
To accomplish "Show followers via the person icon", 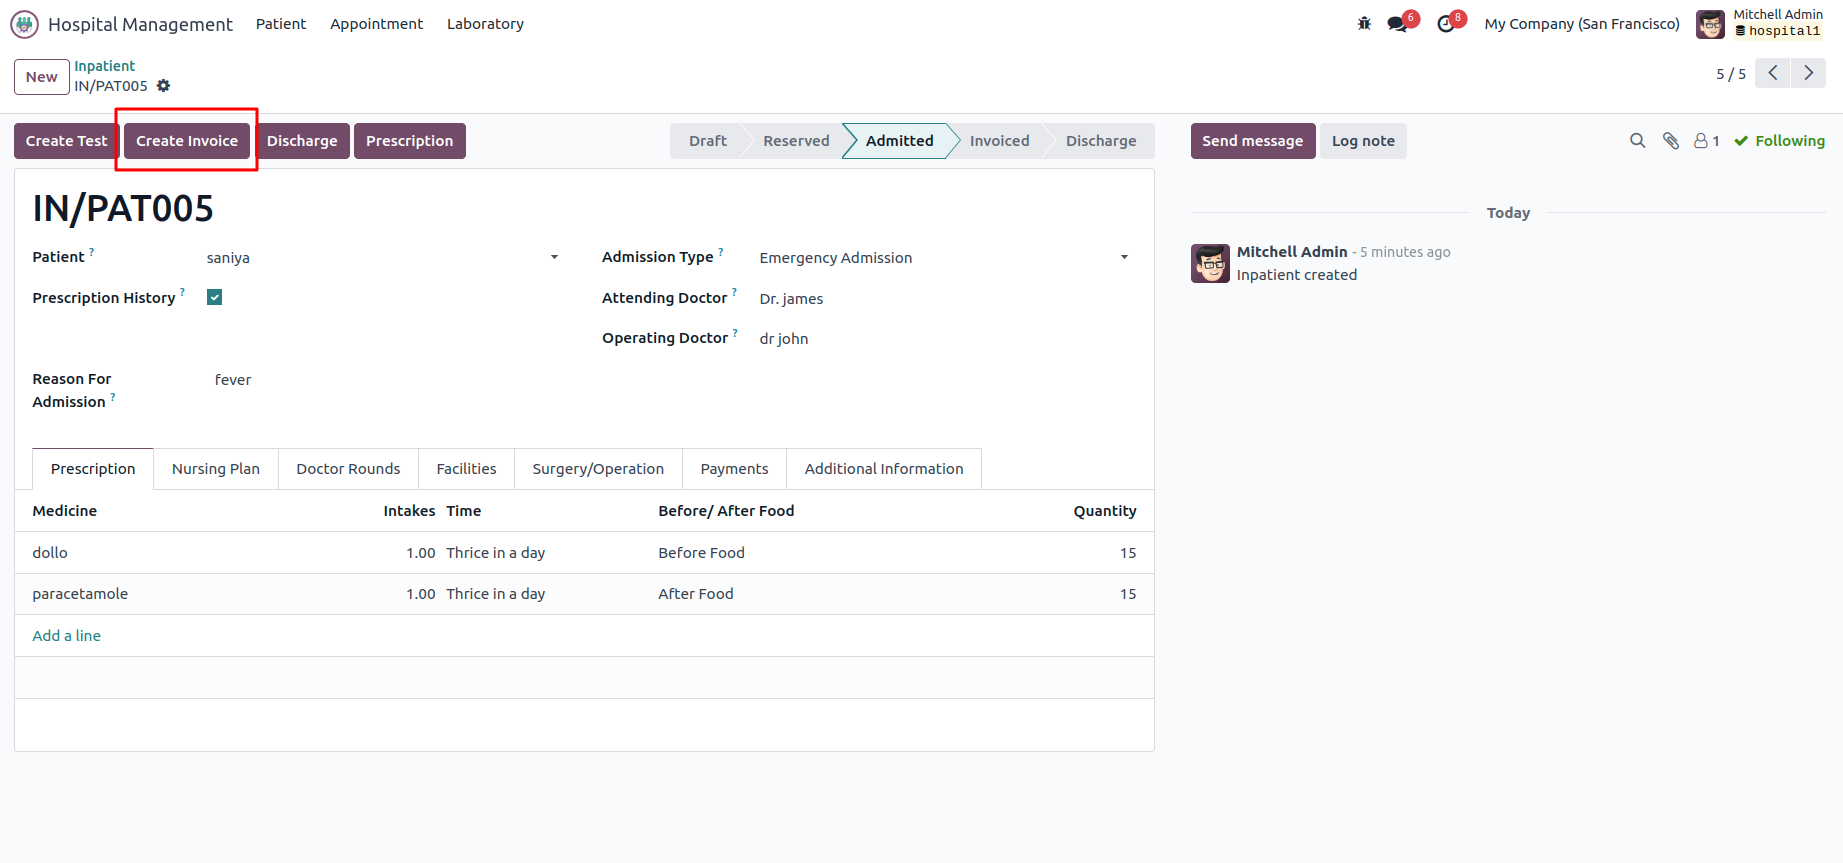I will click(1706, 141).
